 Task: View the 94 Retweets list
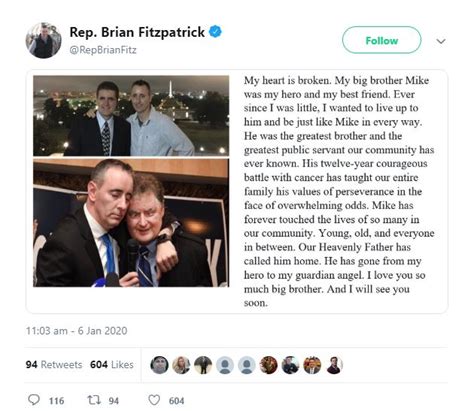pos(54,365)
